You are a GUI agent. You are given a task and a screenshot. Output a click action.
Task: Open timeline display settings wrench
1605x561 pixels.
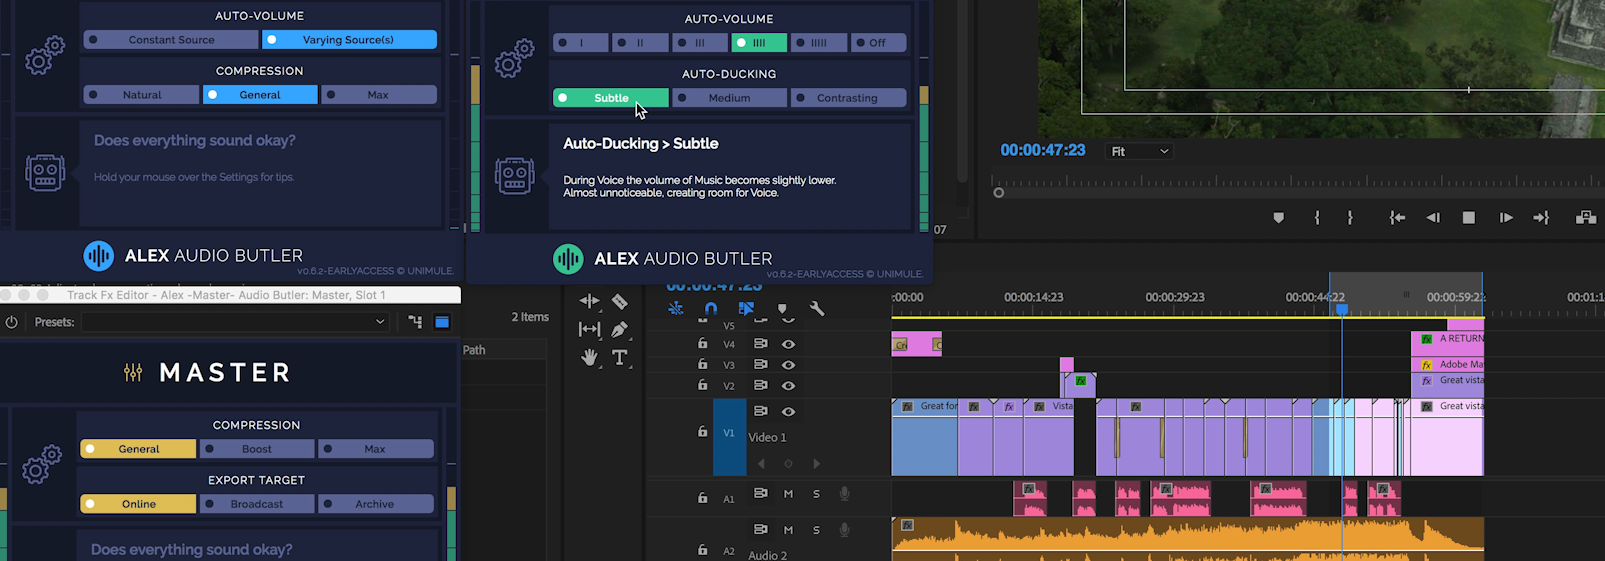(817, 309)
